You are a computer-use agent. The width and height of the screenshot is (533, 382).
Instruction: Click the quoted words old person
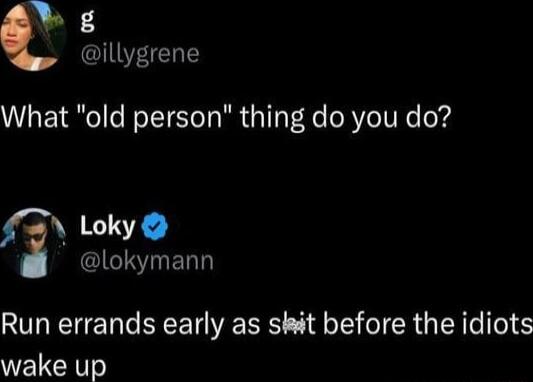click(x=154, y=119)
